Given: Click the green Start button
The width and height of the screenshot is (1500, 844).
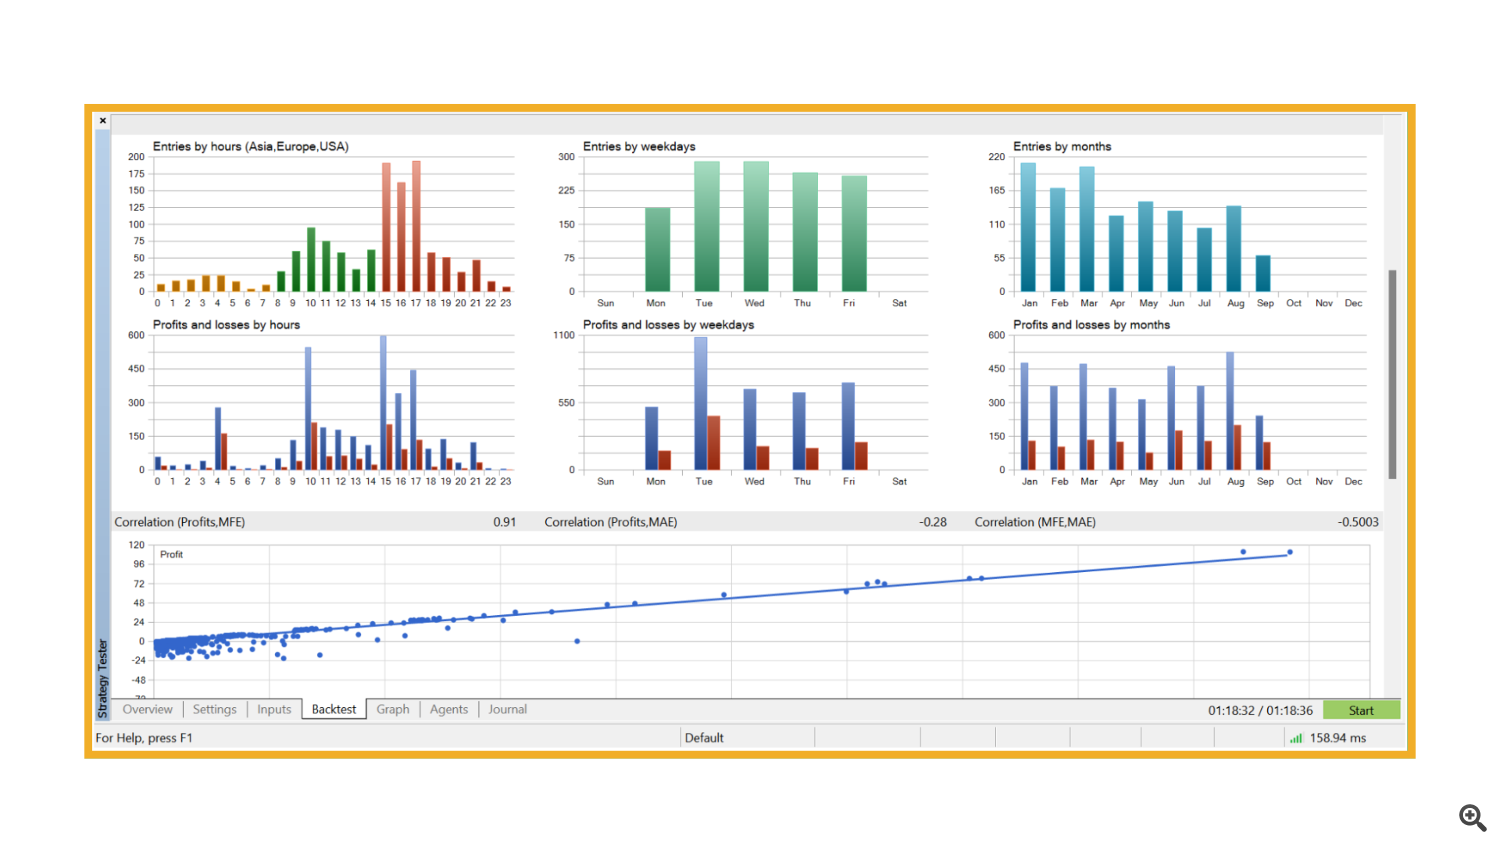Looking at the screenshot, I should pyautogui.click(x=1361, y=710).
